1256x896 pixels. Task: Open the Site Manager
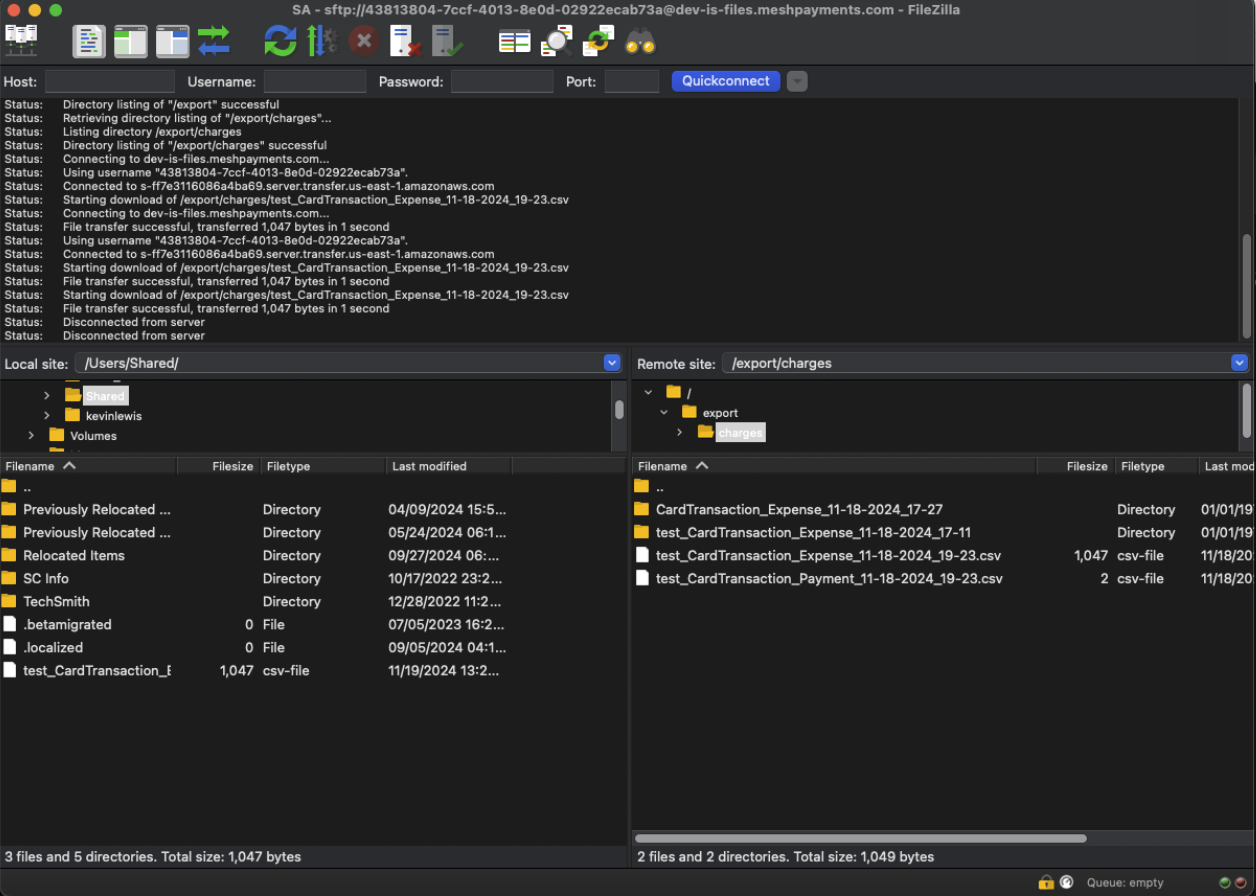(21, 41)
